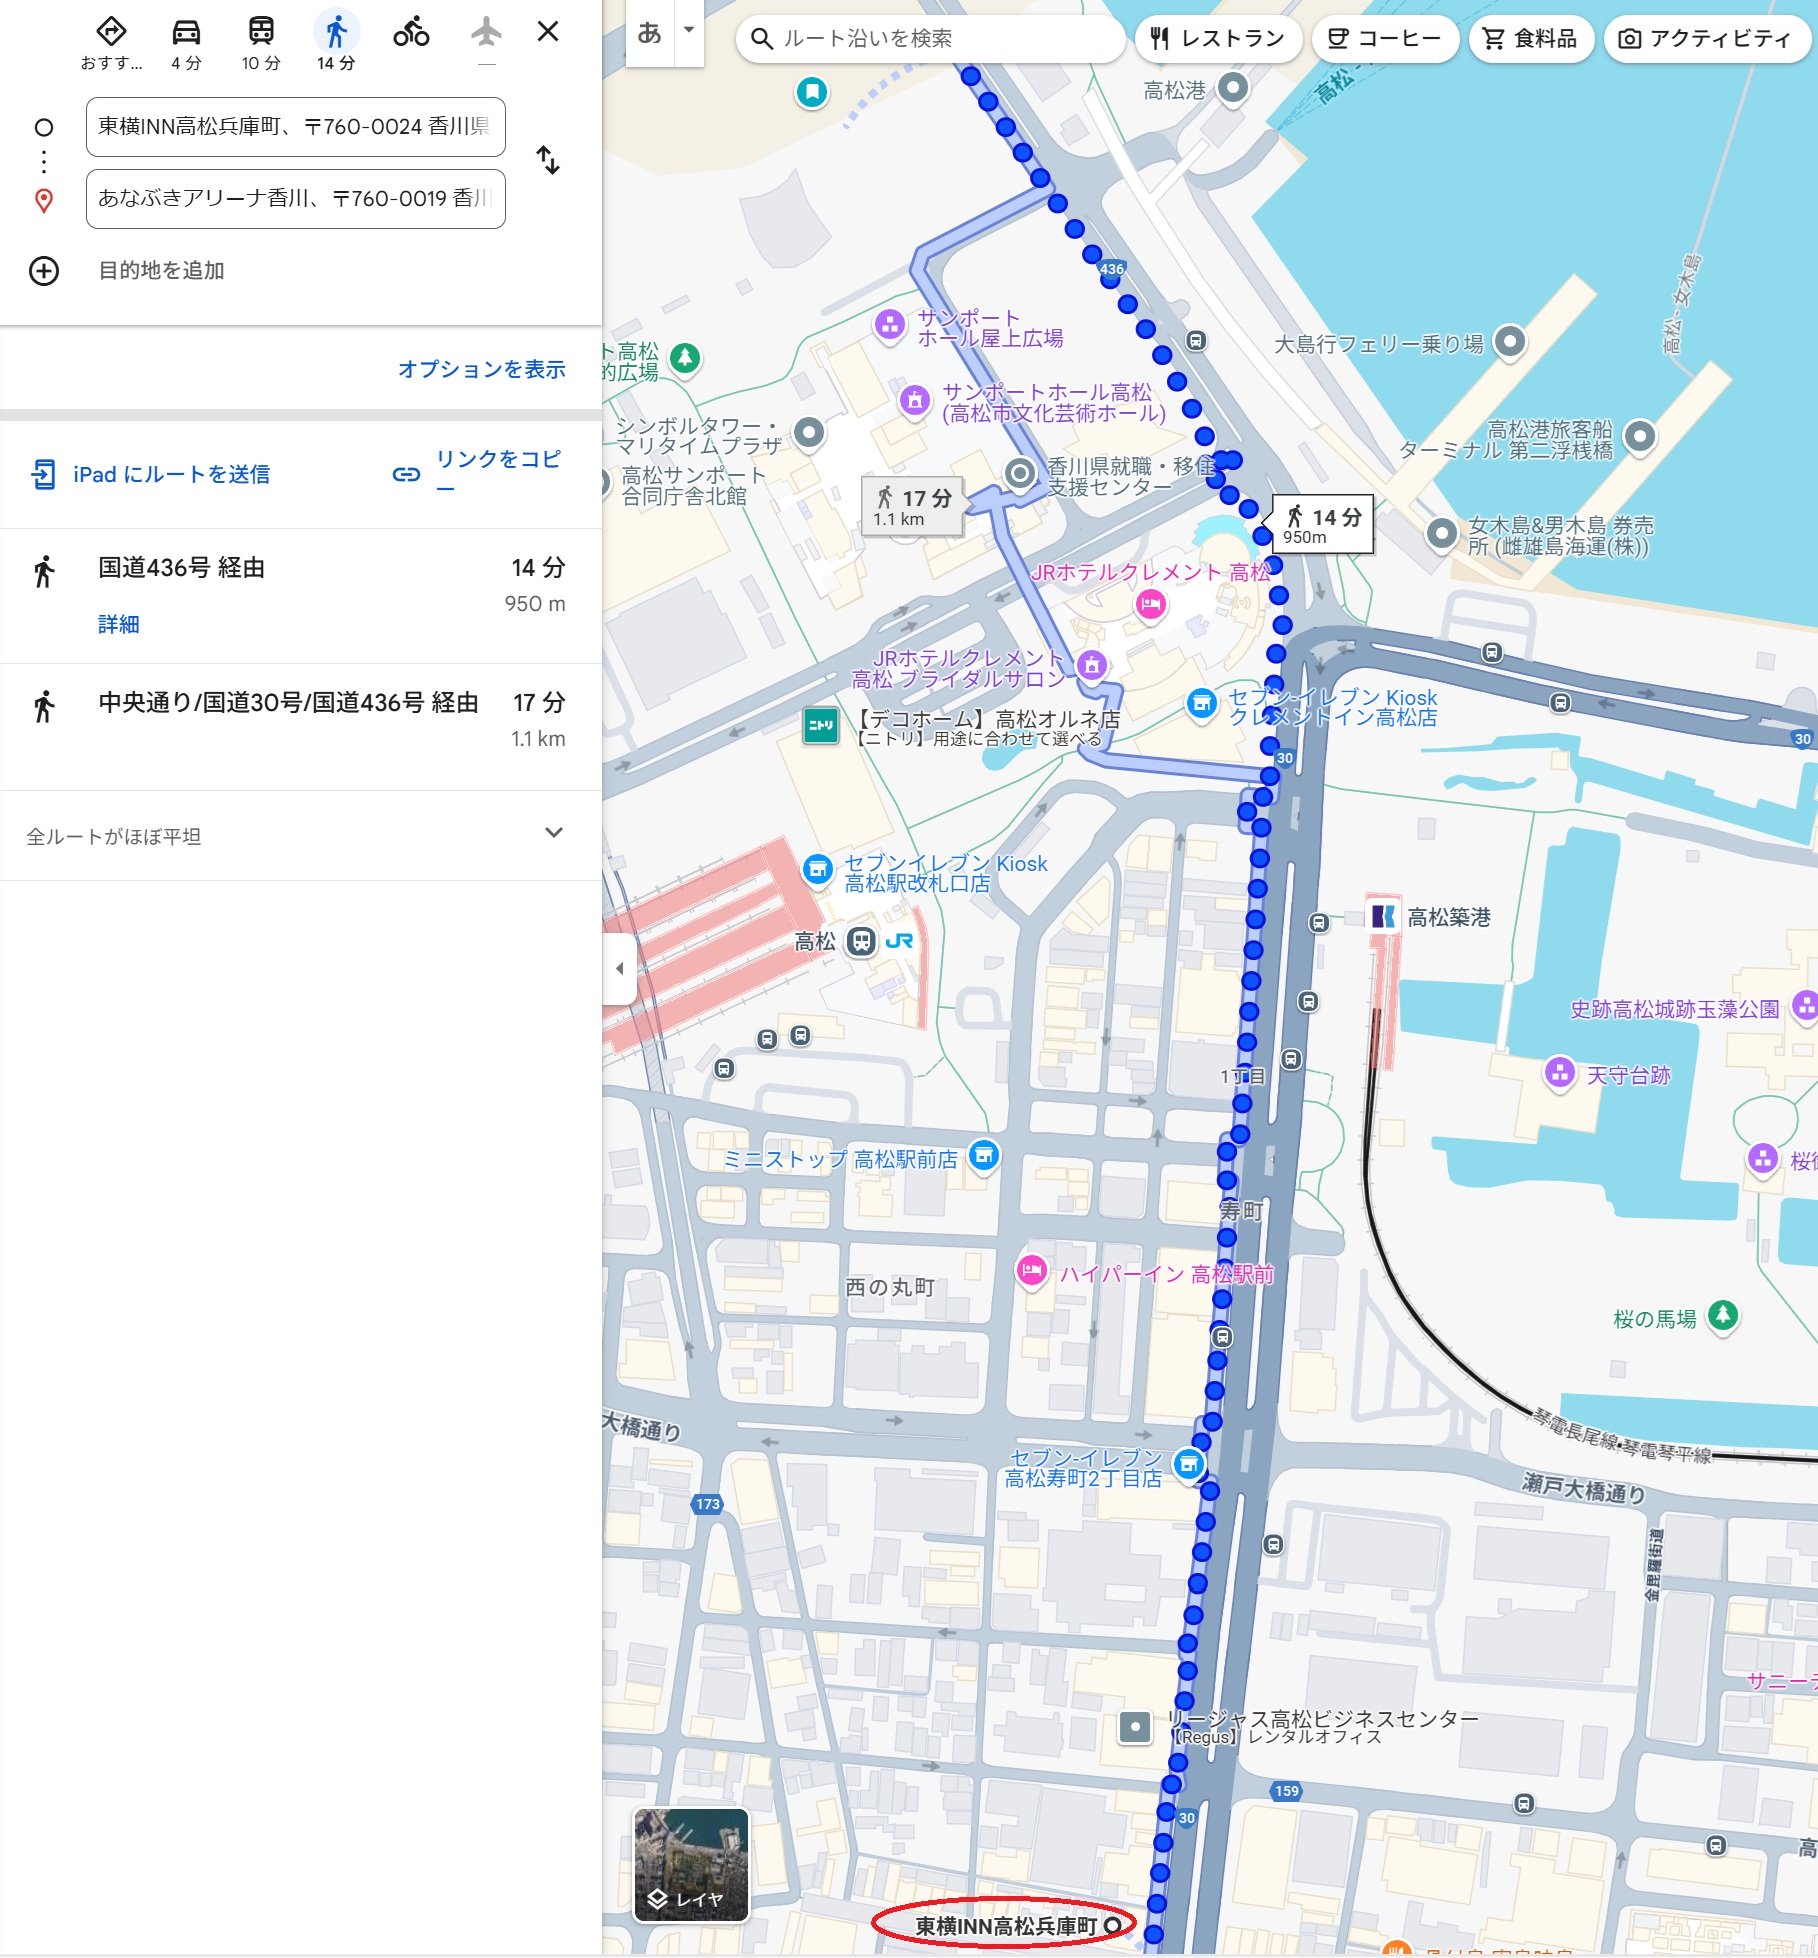This screenshot has height=1958, width=1818.
Task: Filter by コーヒー
Action: [1384, 39]
